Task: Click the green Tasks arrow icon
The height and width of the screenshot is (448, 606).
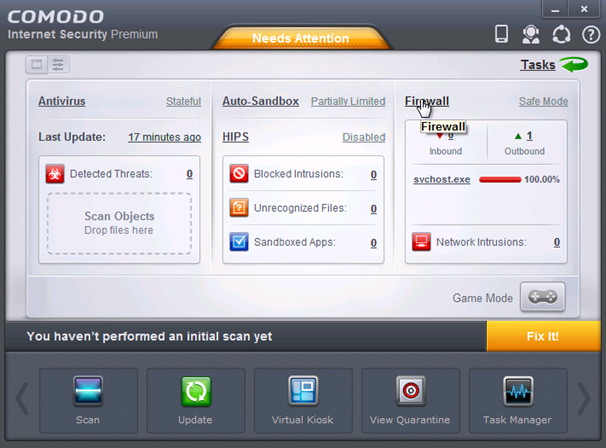Action: click(575, 65)
